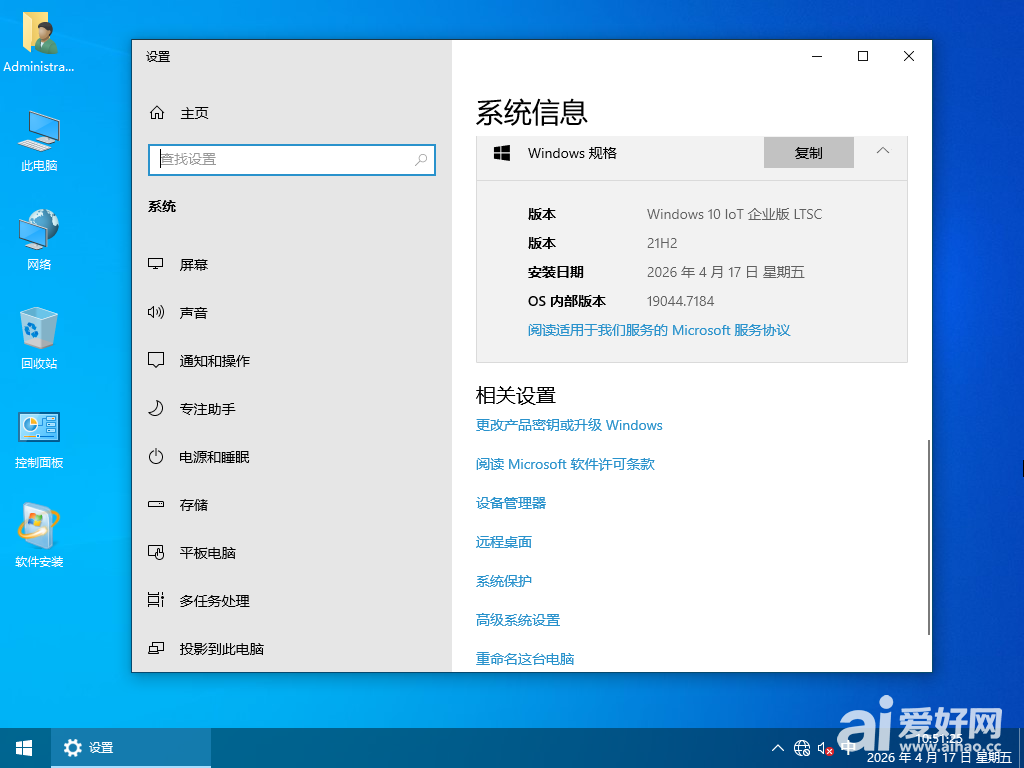
Task: Click the taskbar clock and date
Action: tap(939, 748)
